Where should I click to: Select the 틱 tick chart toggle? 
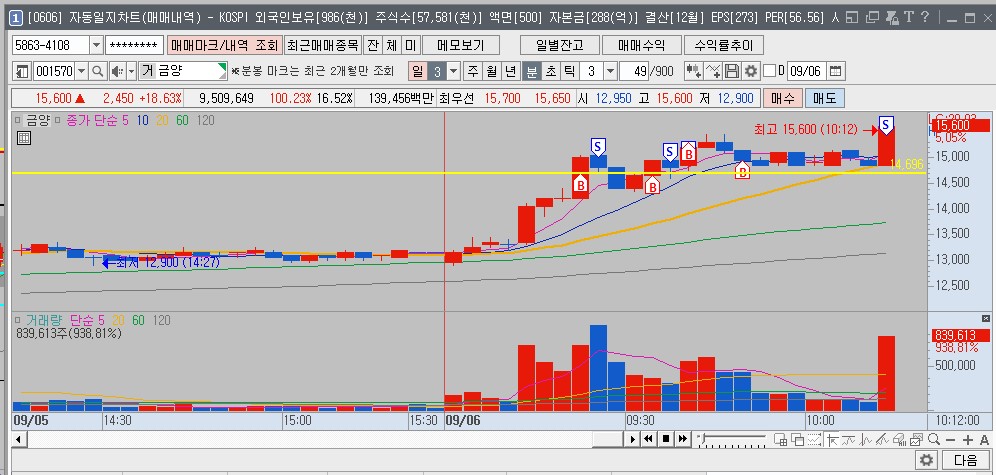pyautogui.click(x=569, y=71)
